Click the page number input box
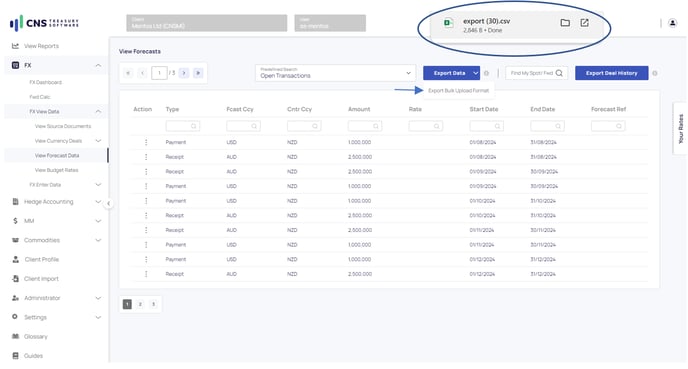Screen dimensions: 688x369 pos(159,73)
